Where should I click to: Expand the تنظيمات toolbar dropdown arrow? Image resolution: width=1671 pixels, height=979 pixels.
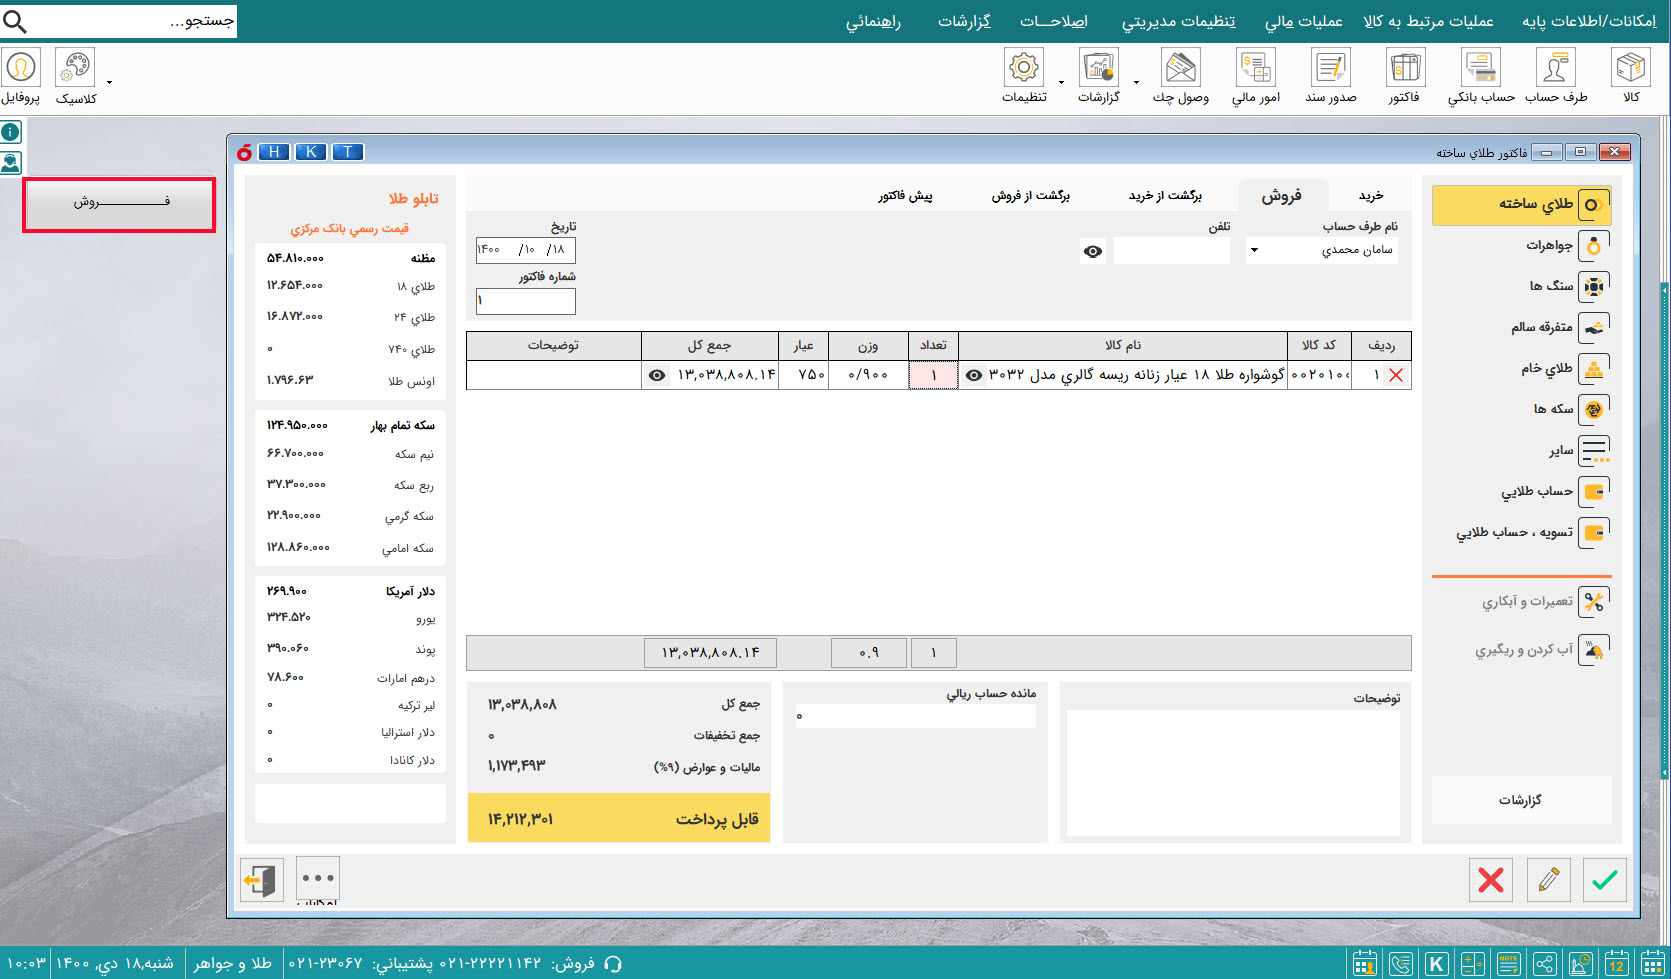point(1061,82)
